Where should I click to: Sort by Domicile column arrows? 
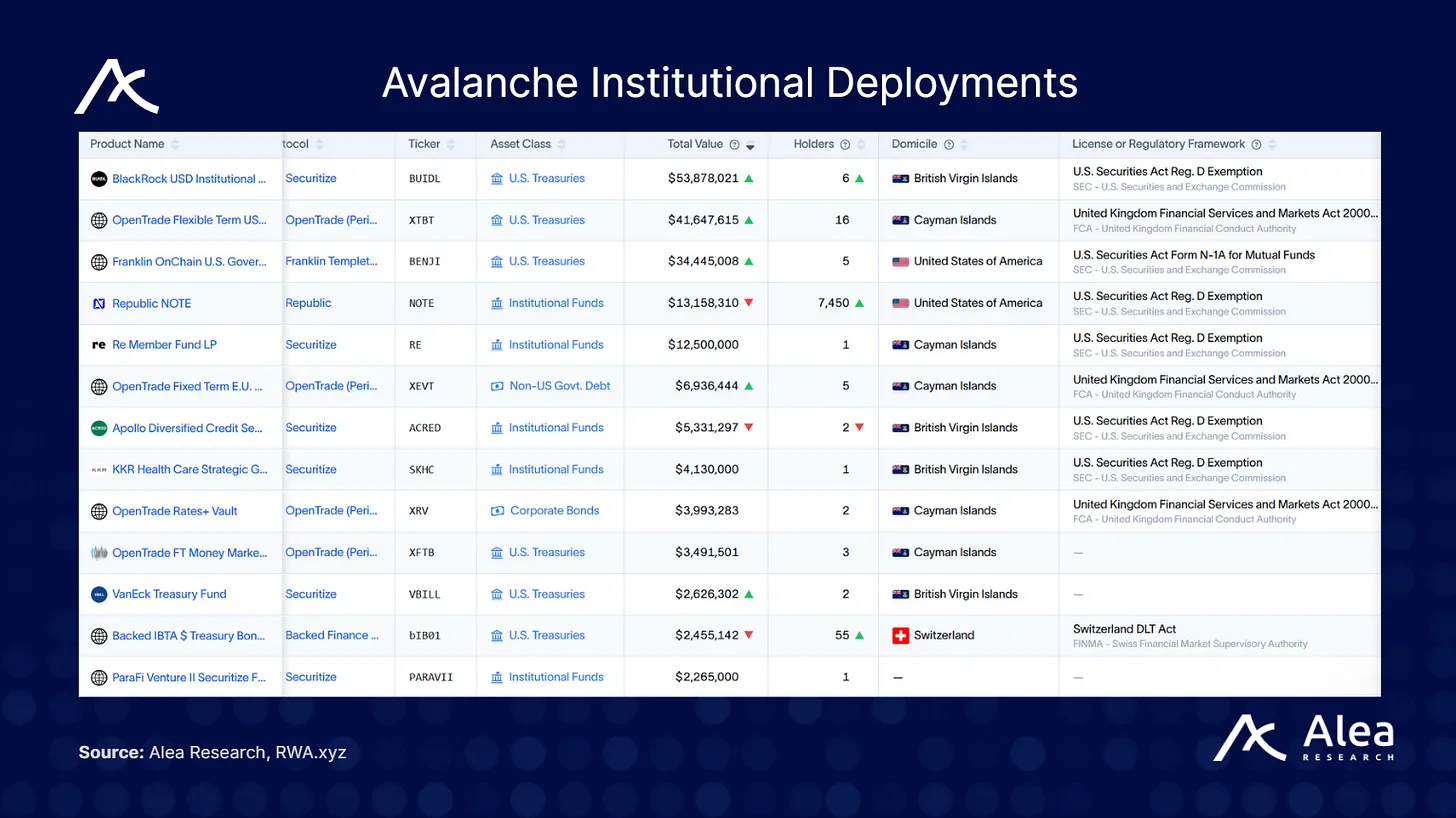tap(964, 145)
